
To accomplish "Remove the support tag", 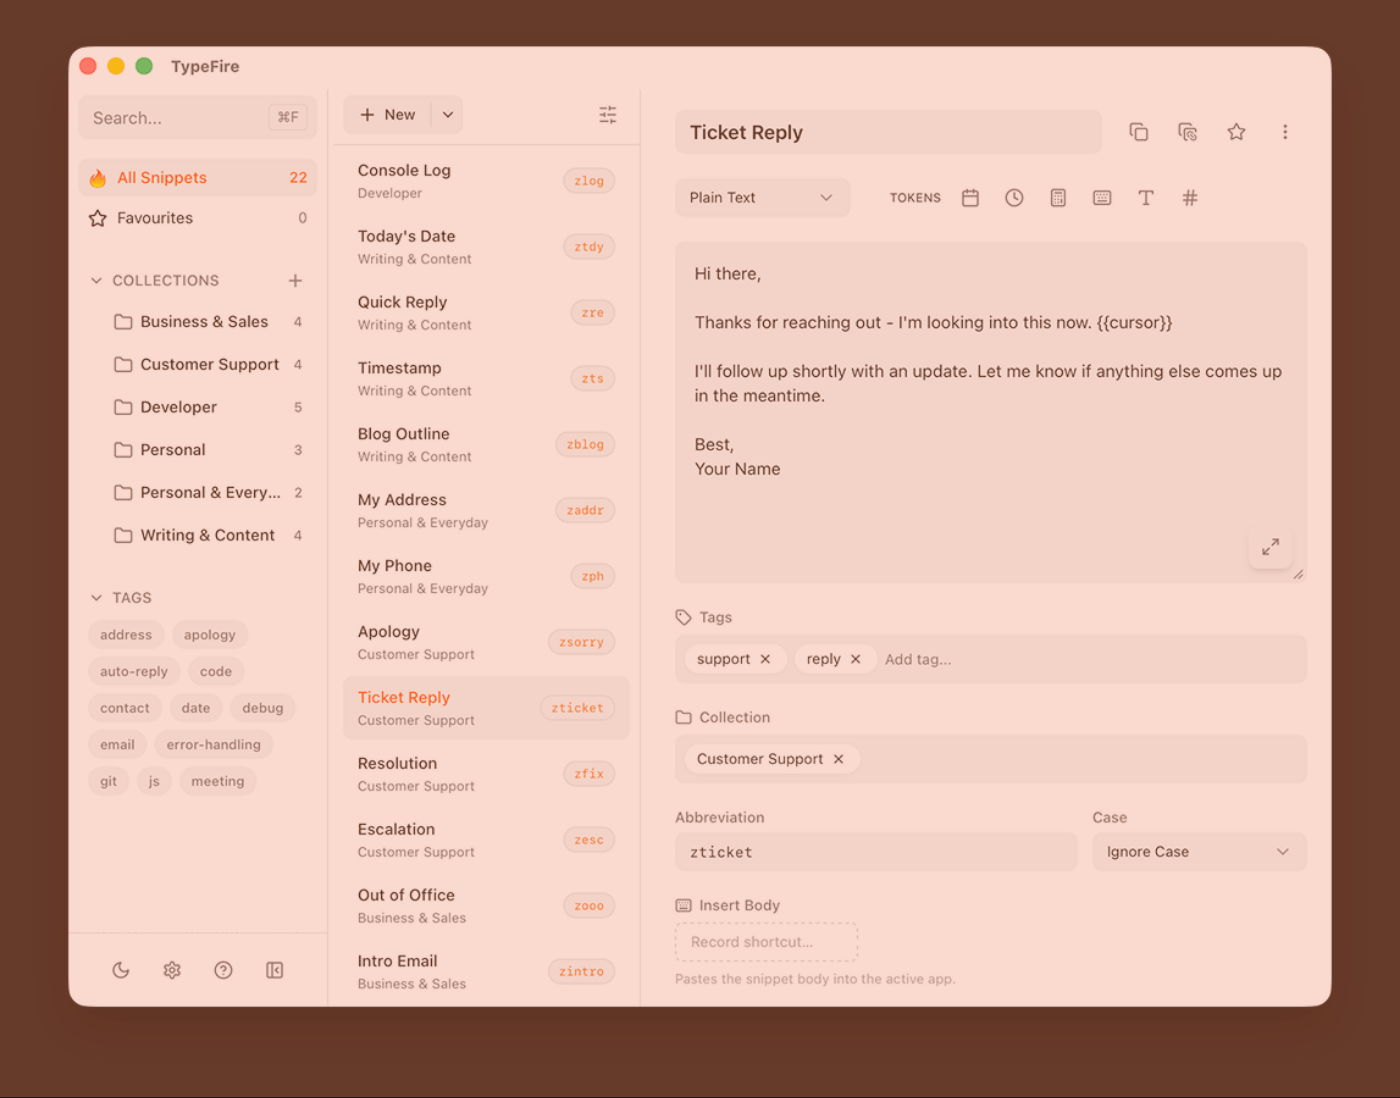I will pyautogui.click(x=765, y=659).
